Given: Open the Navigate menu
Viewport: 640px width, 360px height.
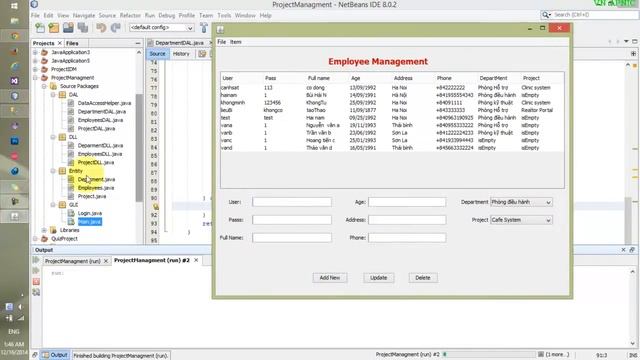Looking at the screenshot, I should click(84, 16).
